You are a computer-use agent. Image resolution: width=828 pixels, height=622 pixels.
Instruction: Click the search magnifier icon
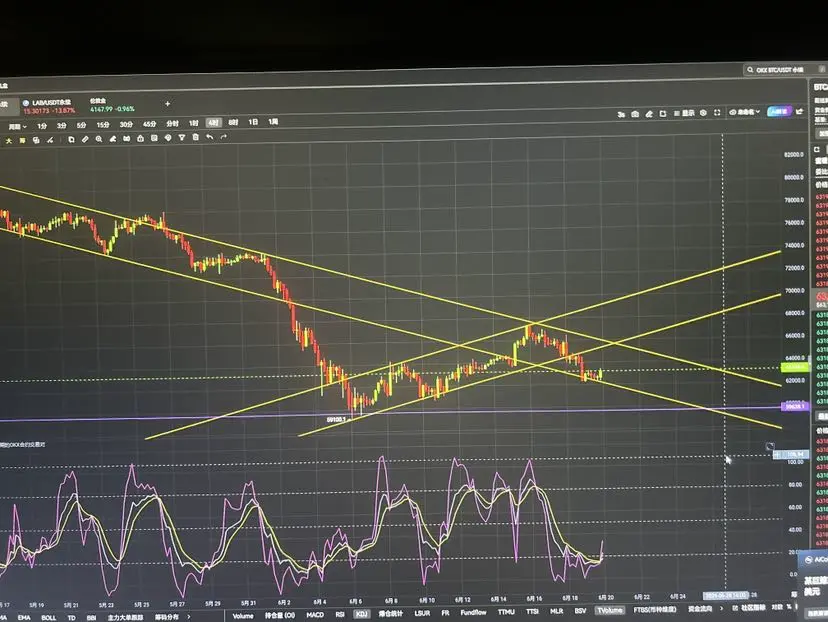pos(750,70)
